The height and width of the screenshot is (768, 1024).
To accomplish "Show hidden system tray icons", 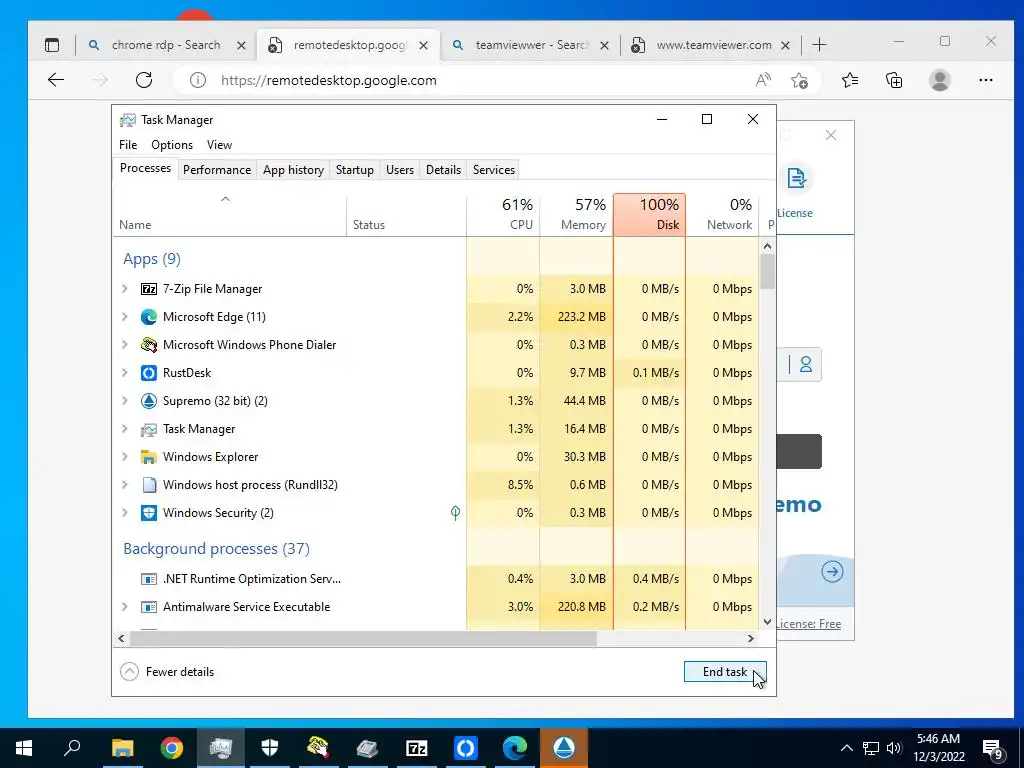I will pos(846,748).
